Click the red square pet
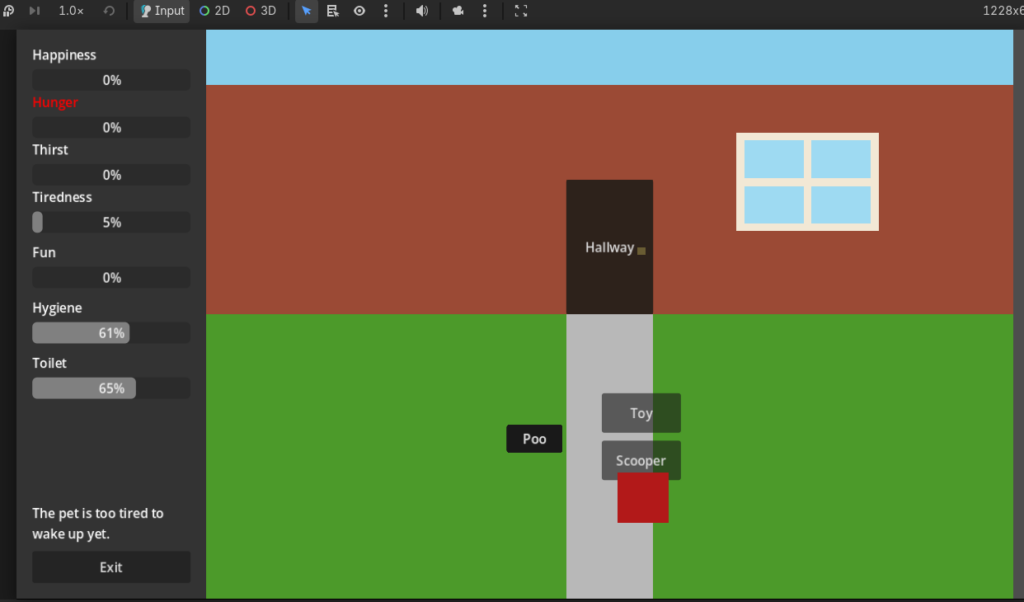 click(x=643, y=498)
